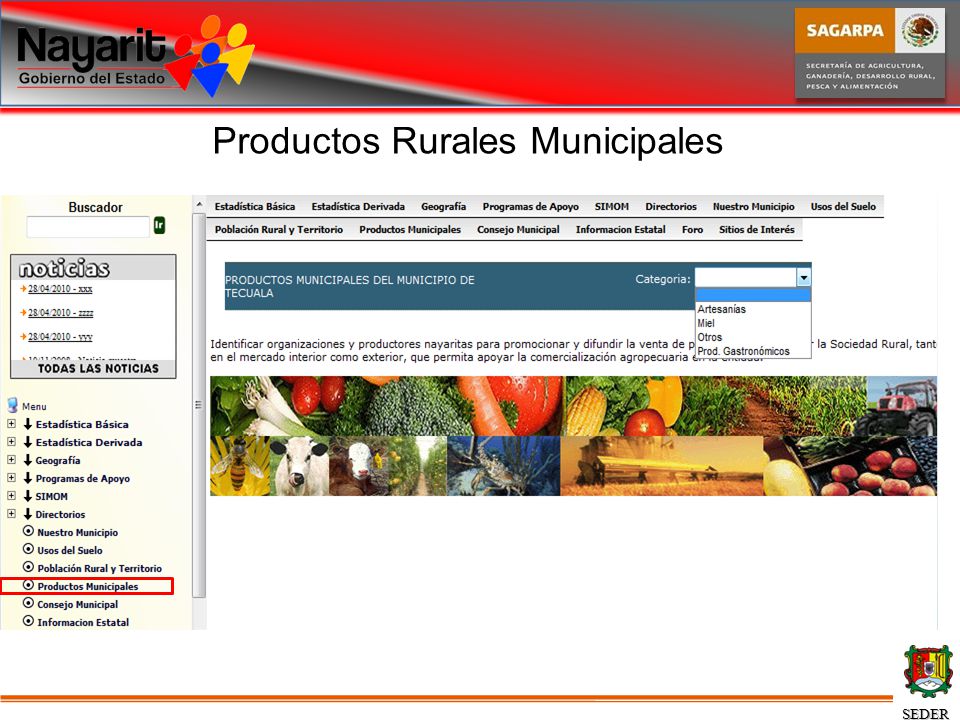Click the sidebar scroll up arrow
Screen dimensions: 960x720
(x=199, y=204)
